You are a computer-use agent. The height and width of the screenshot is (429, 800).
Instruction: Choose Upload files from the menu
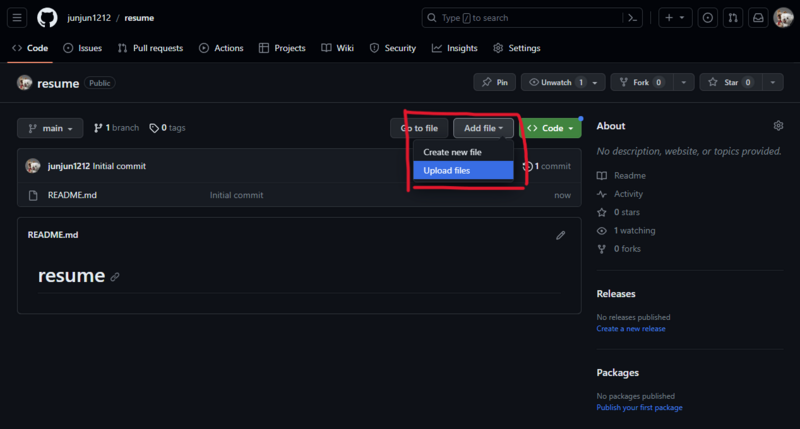click(x=463, y=170)
